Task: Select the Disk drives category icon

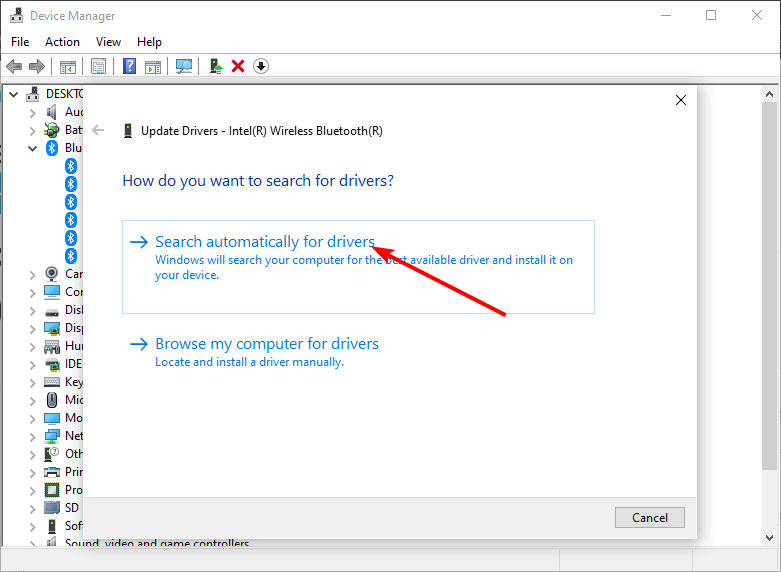Action: click(52, 311)
